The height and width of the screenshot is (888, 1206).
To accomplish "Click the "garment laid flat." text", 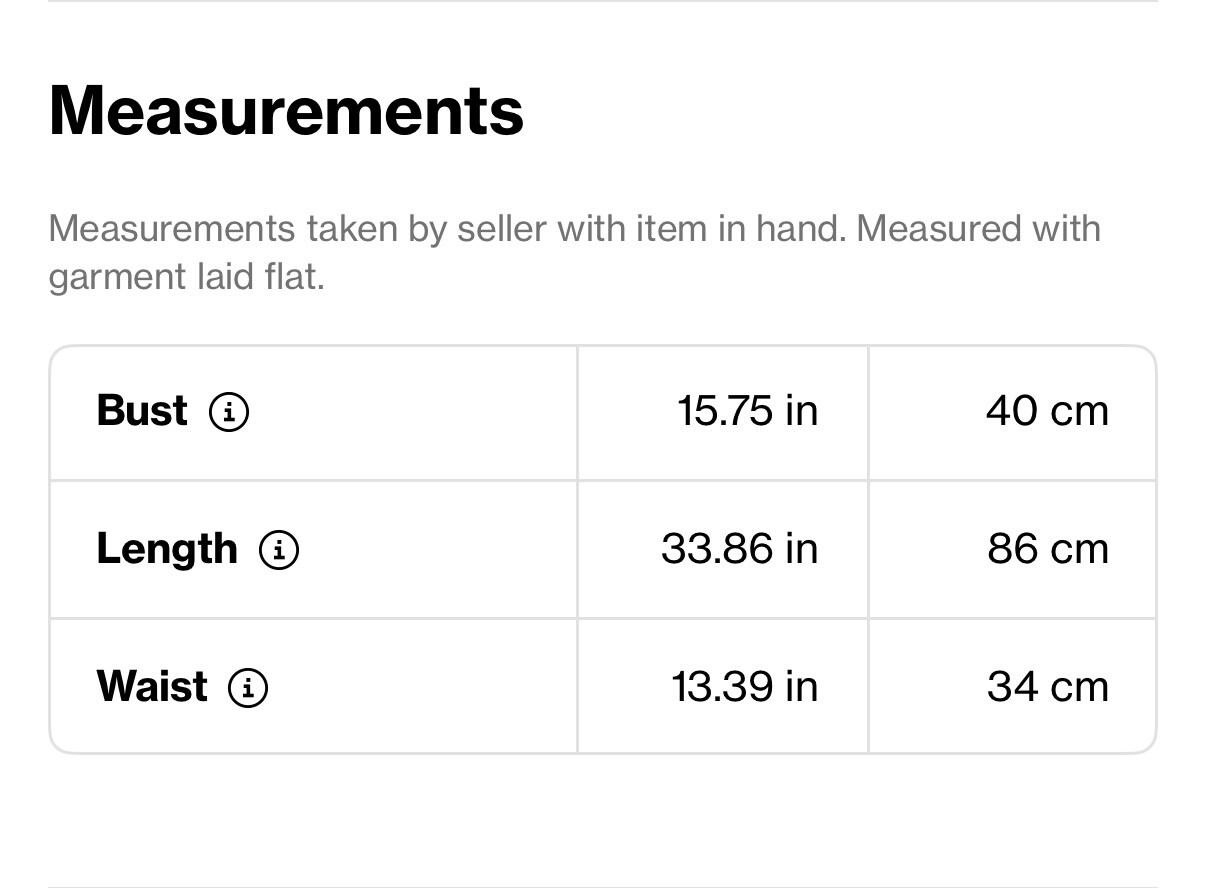I will [x=186, y=277].
